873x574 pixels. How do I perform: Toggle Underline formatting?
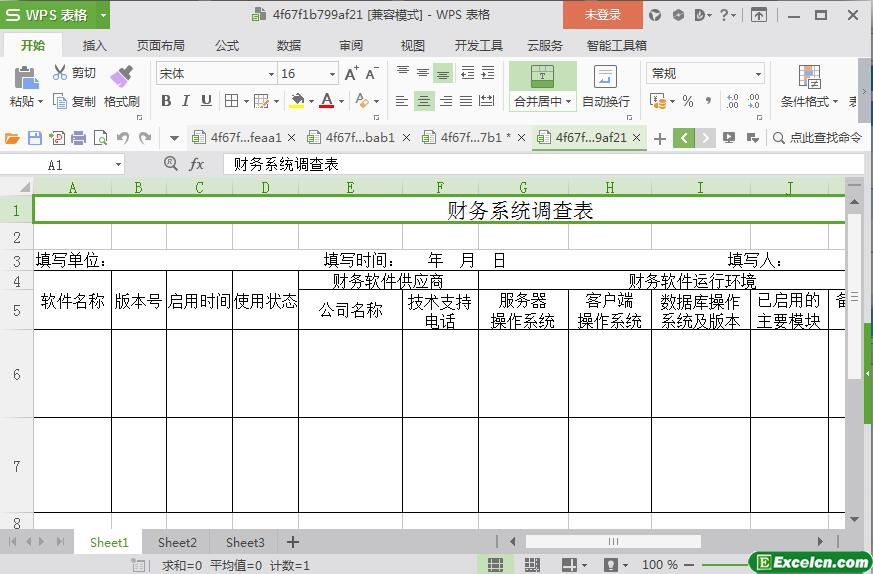pos(206,101)
